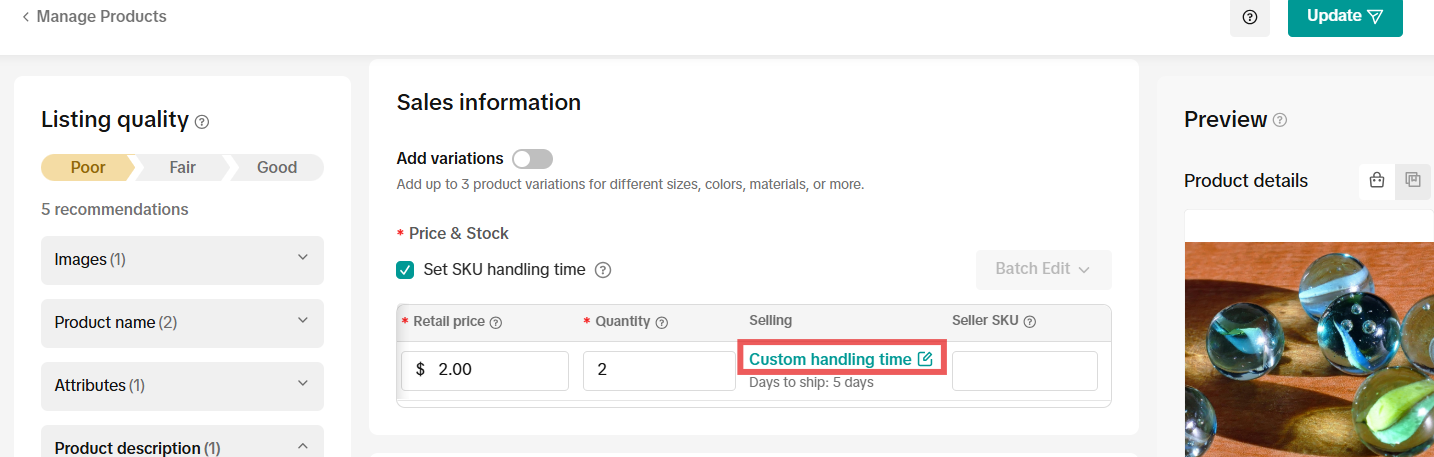Expand Product name recommendations section
The width and height of the screenshot is (1434, 457).
click(x=182, y=322)
